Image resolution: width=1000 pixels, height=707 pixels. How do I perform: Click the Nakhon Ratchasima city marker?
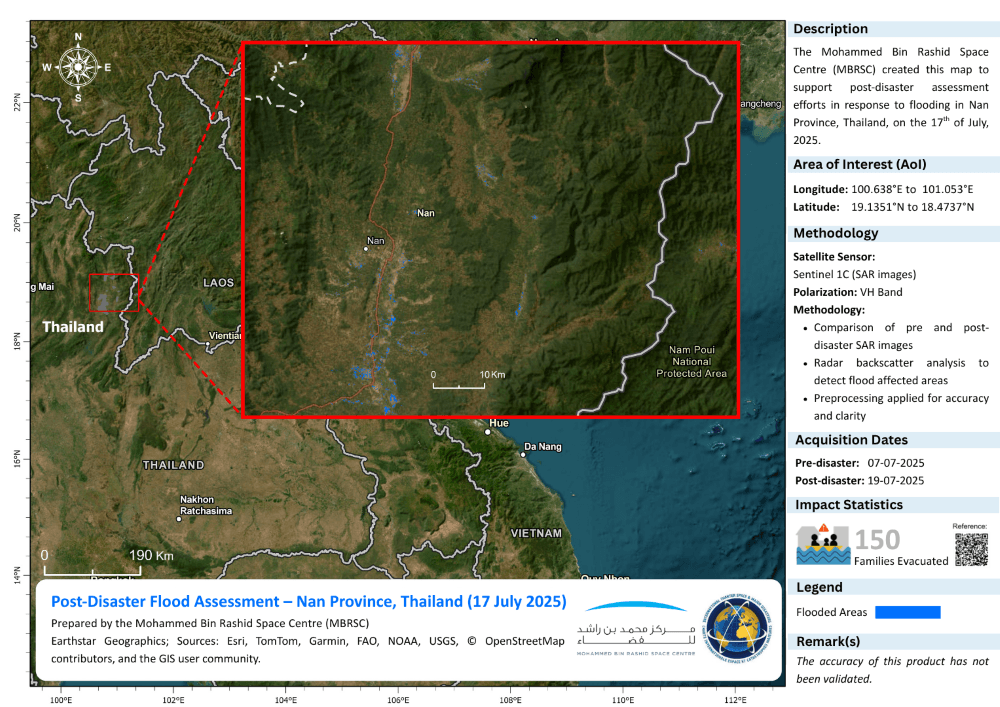click(x=179, y=519)
